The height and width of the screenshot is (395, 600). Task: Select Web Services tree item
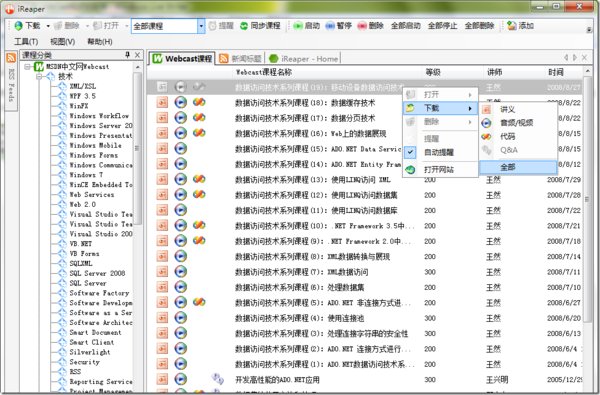pos(91,194)
